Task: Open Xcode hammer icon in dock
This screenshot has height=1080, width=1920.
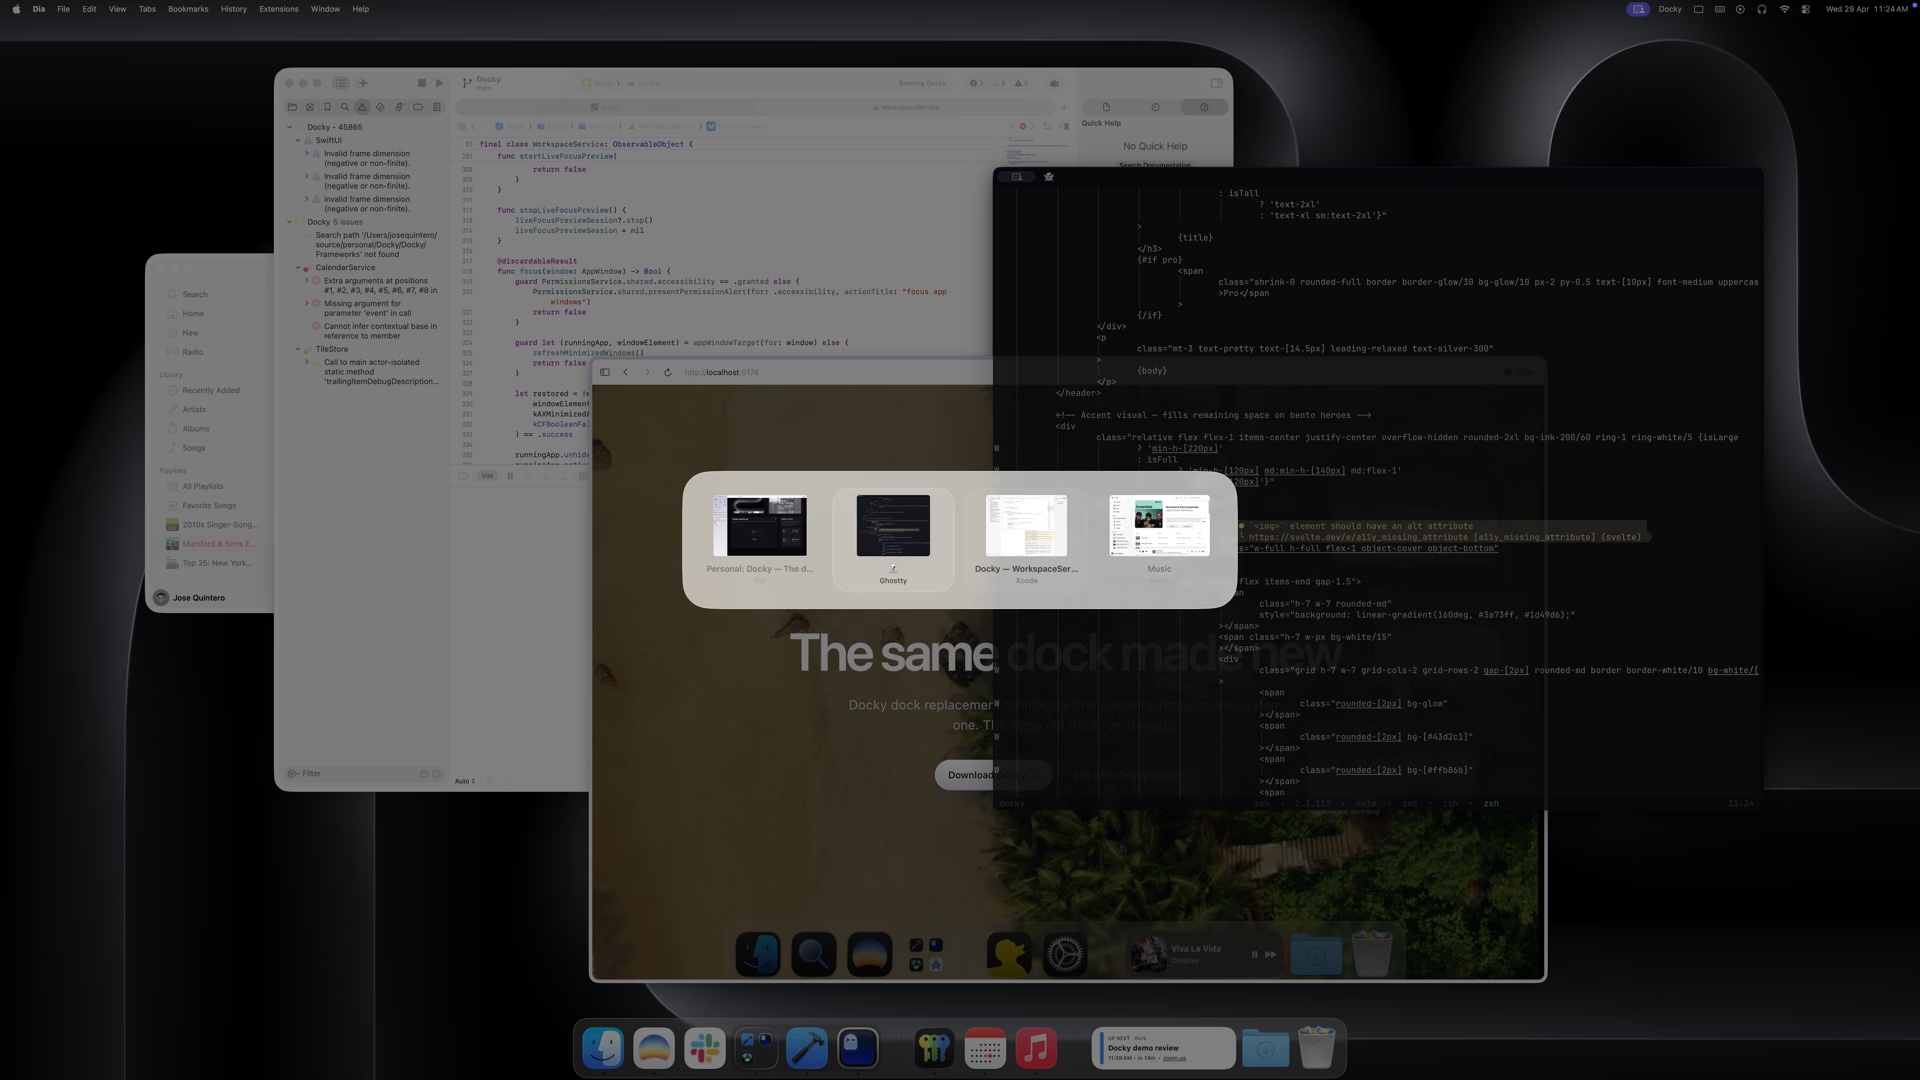Action: (x=807, y=1048)
